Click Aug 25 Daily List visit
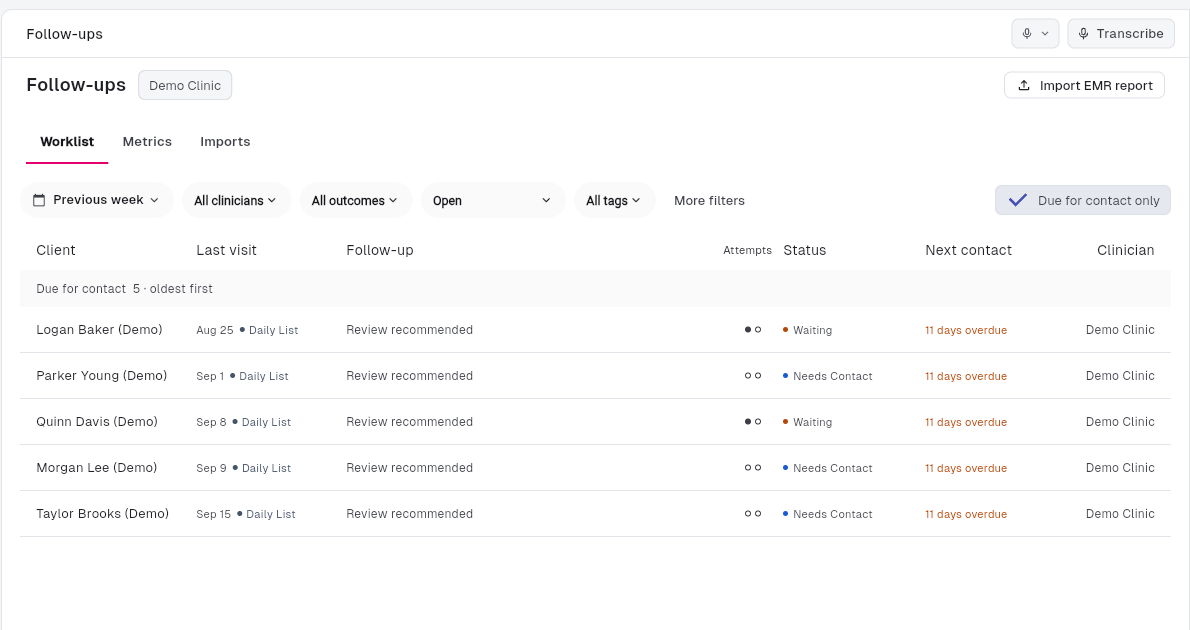Viewport: 1190px width, 630px height. tap(247, 330)
